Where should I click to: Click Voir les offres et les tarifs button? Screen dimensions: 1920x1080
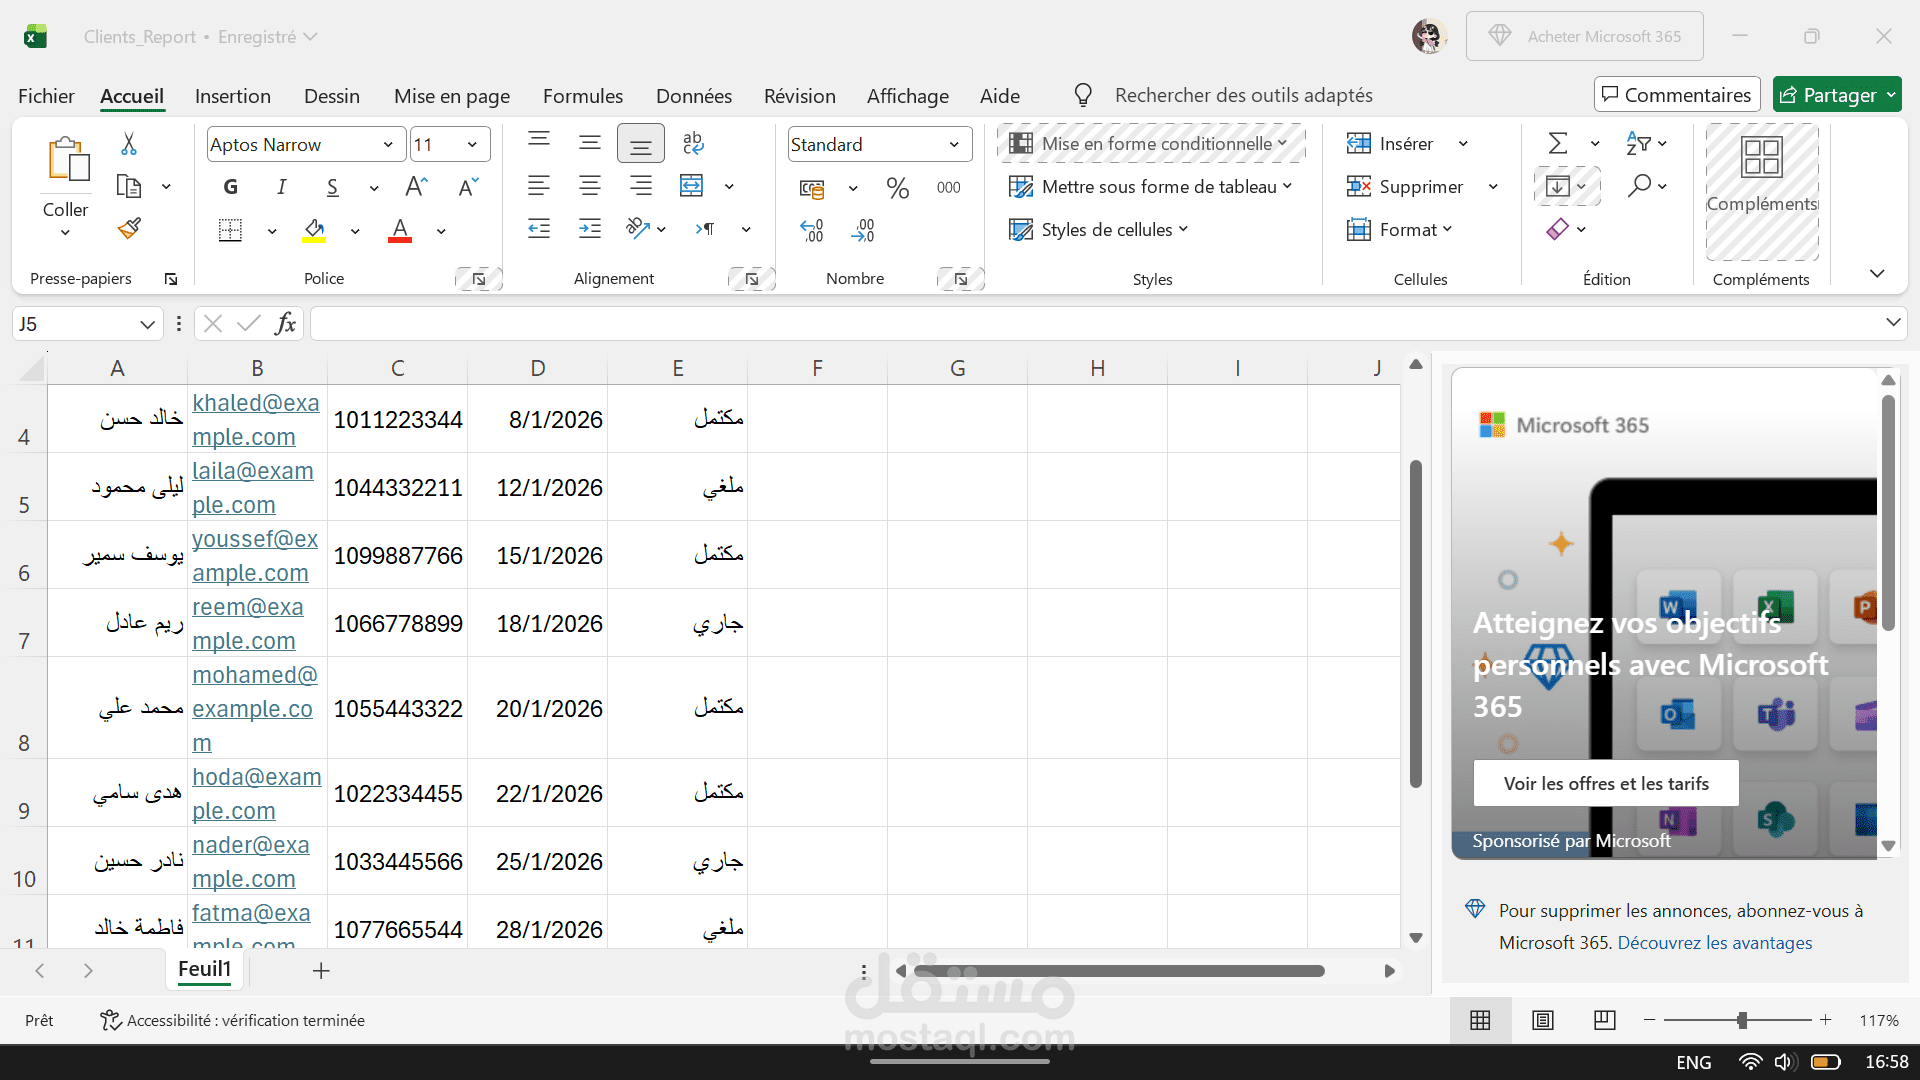click(1605, 783)
